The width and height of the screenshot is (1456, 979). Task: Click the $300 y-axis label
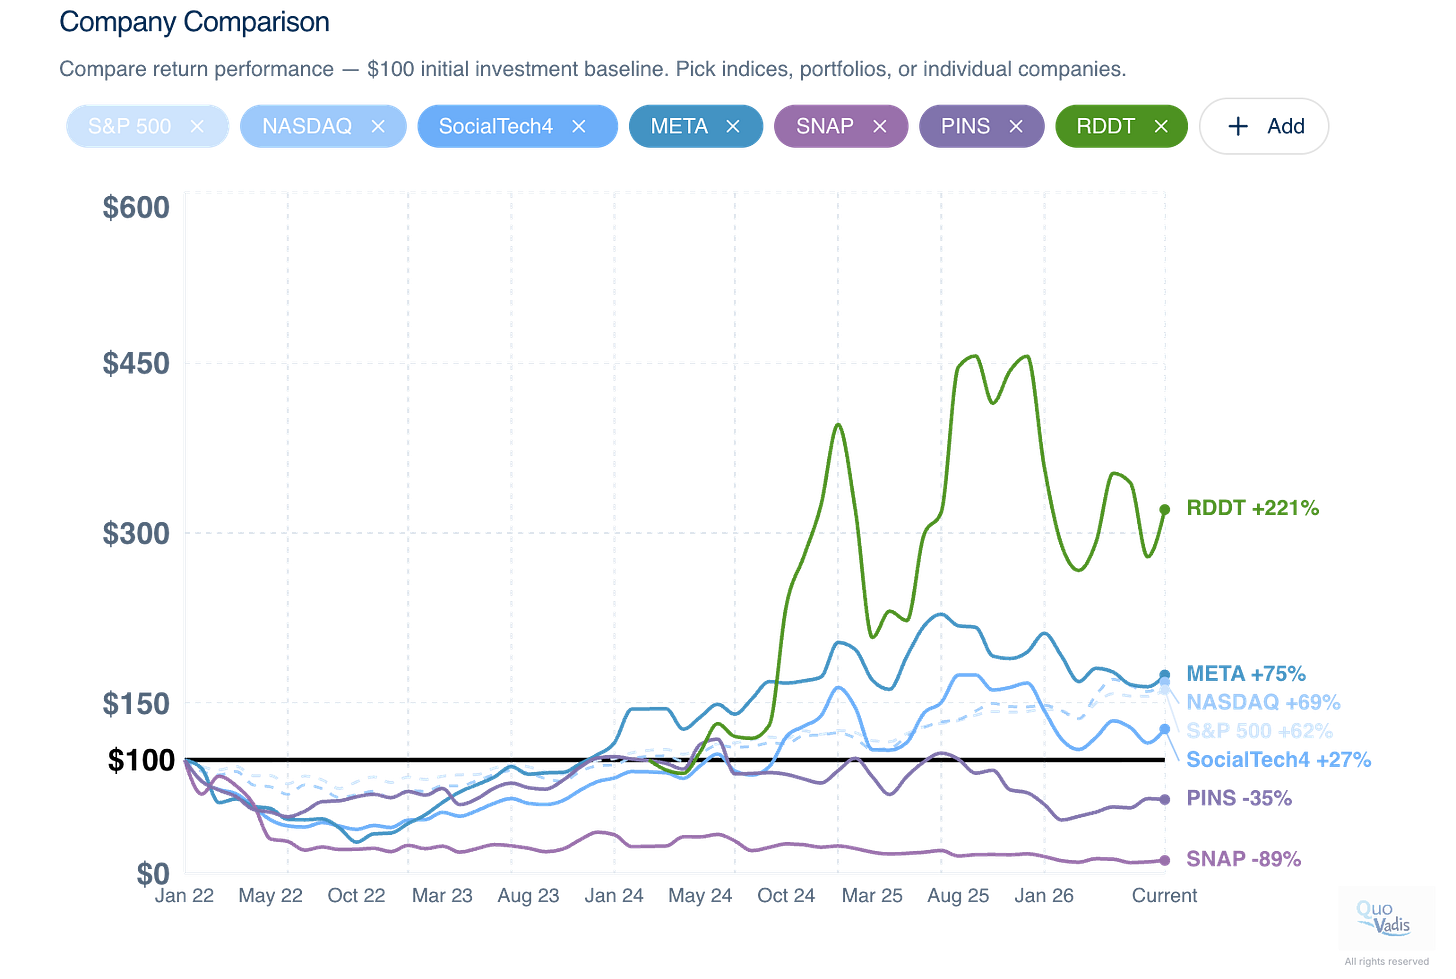click(136, 533)
